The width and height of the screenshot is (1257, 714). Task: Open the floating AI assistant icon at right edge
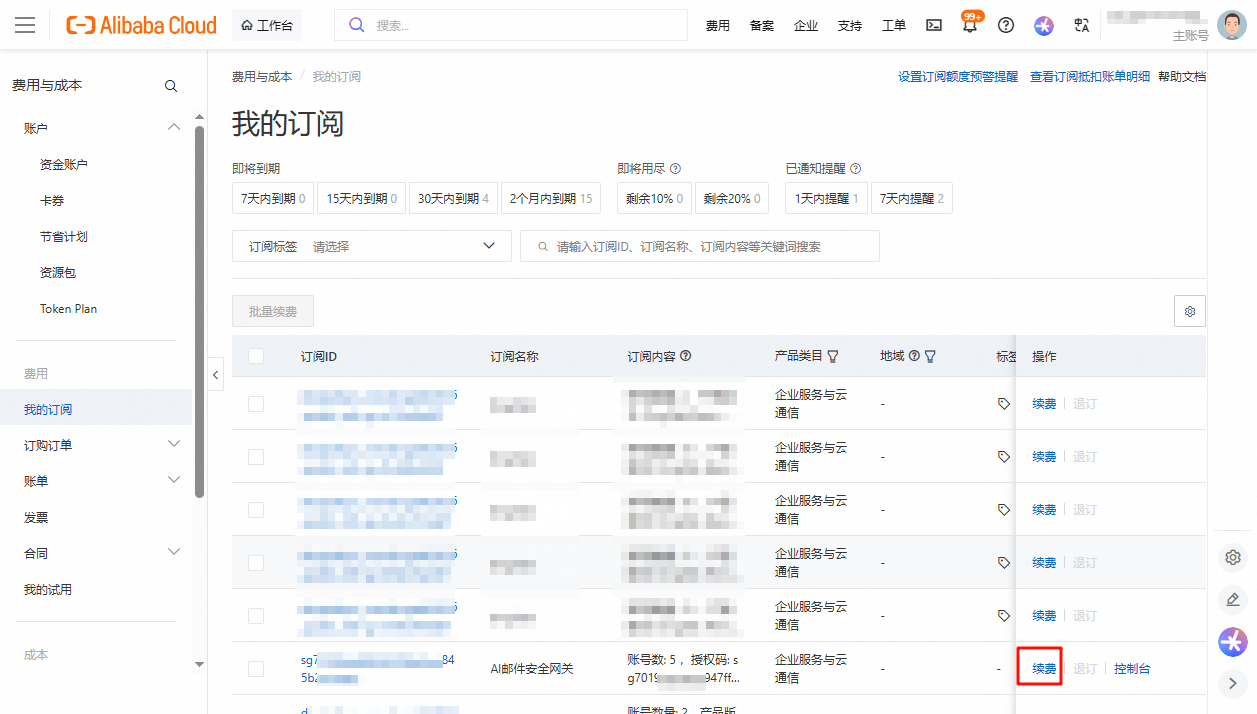pyautogui.click(x=1233, y=641)
